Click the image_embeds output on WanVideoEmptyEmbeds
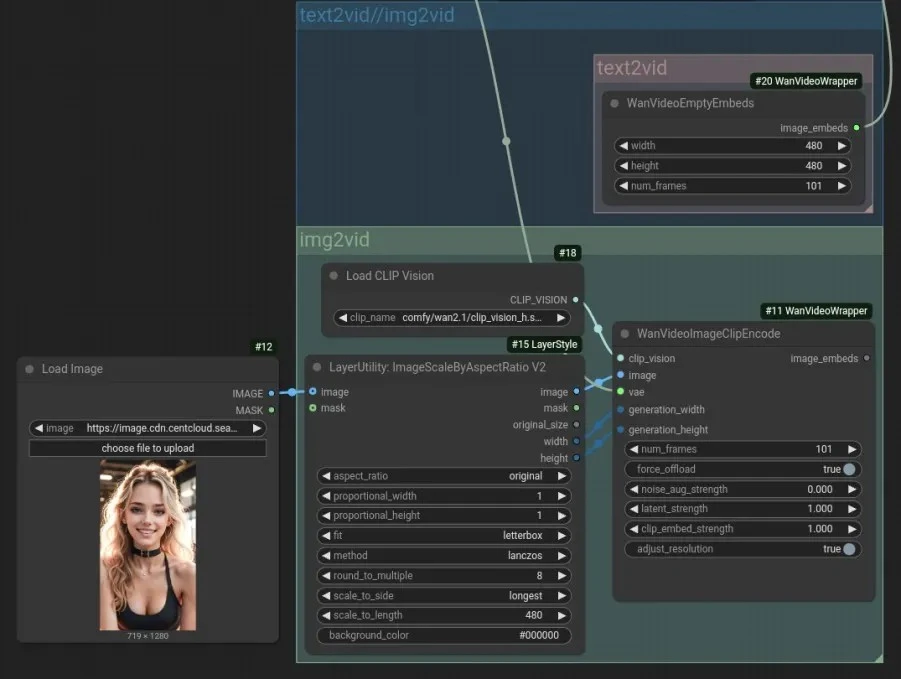Screen dimensions: 901x679 pos(856,128)
